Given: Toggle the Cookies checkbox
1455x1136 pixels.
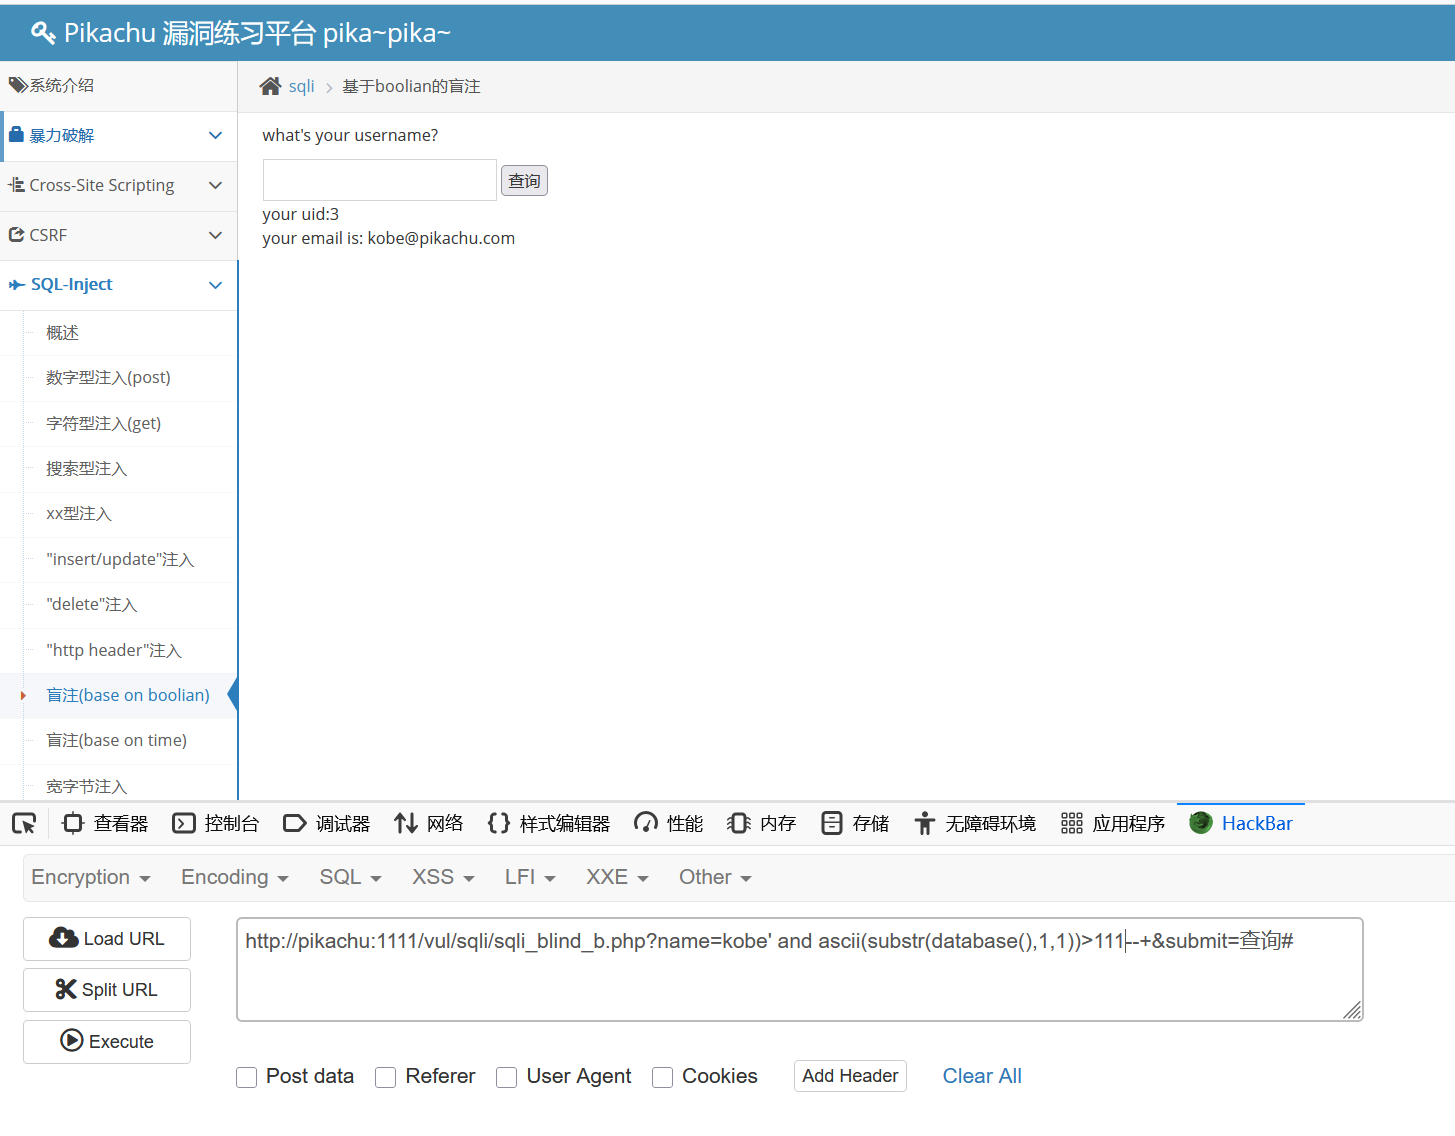Looking at the screenshot, I should pos(663,1077).
